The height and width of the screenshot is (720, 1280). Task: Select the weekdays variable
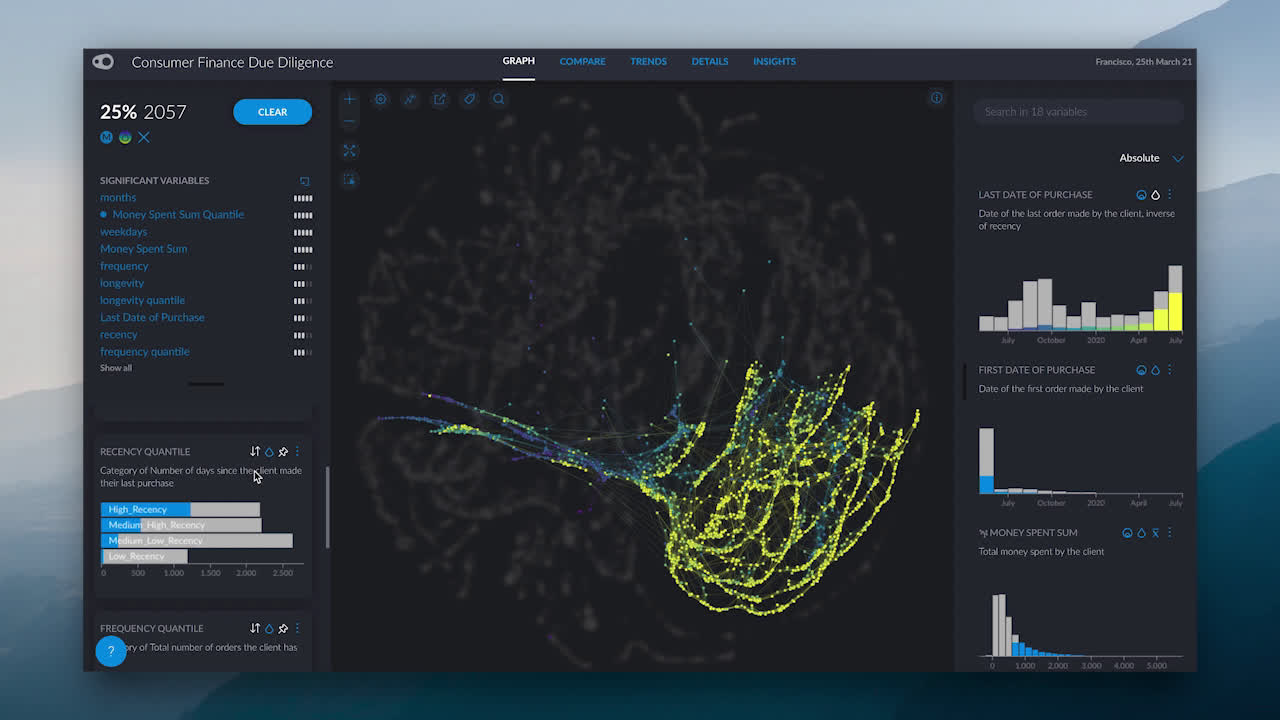(x=123, y=231)
